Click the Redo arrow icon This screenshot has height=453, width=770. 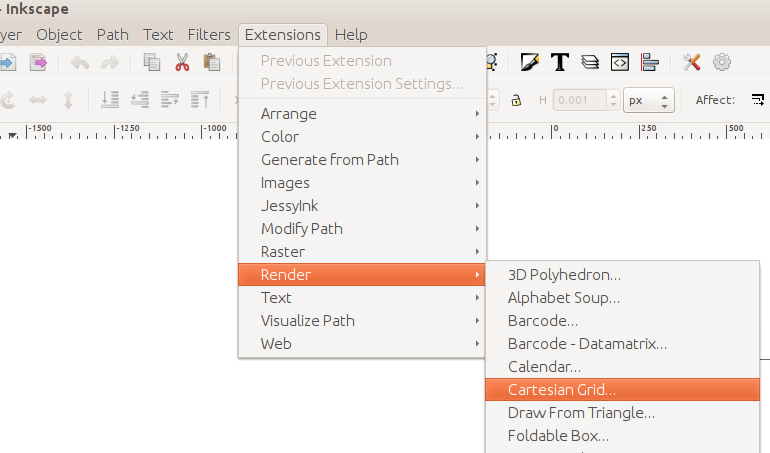tap(110, 62)
